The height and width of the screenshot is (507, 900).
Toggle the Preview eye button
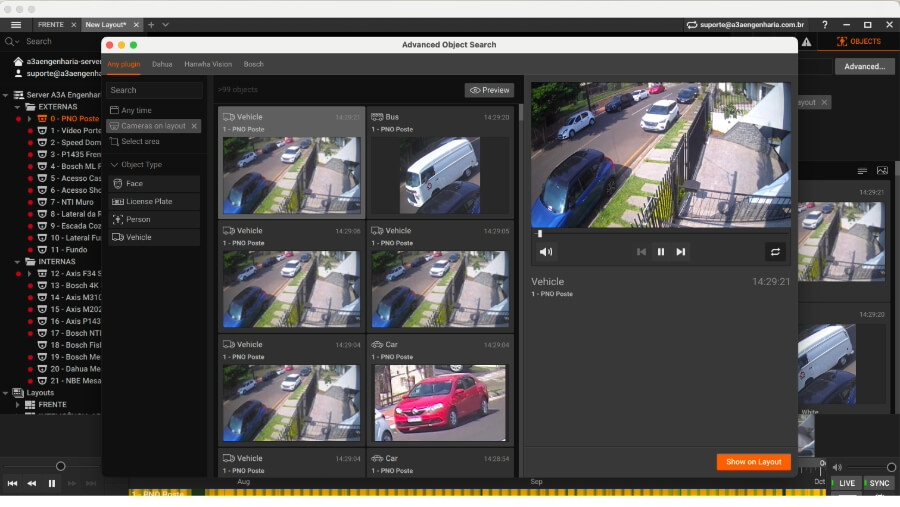[x=490, y=90]
